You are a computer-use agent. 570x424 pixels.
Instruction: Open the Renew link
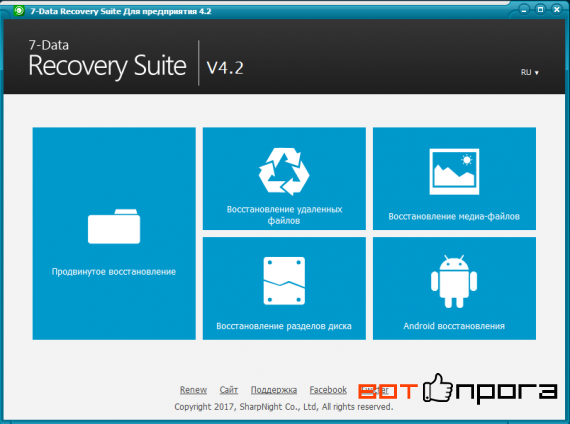click(x=193, y=390)
